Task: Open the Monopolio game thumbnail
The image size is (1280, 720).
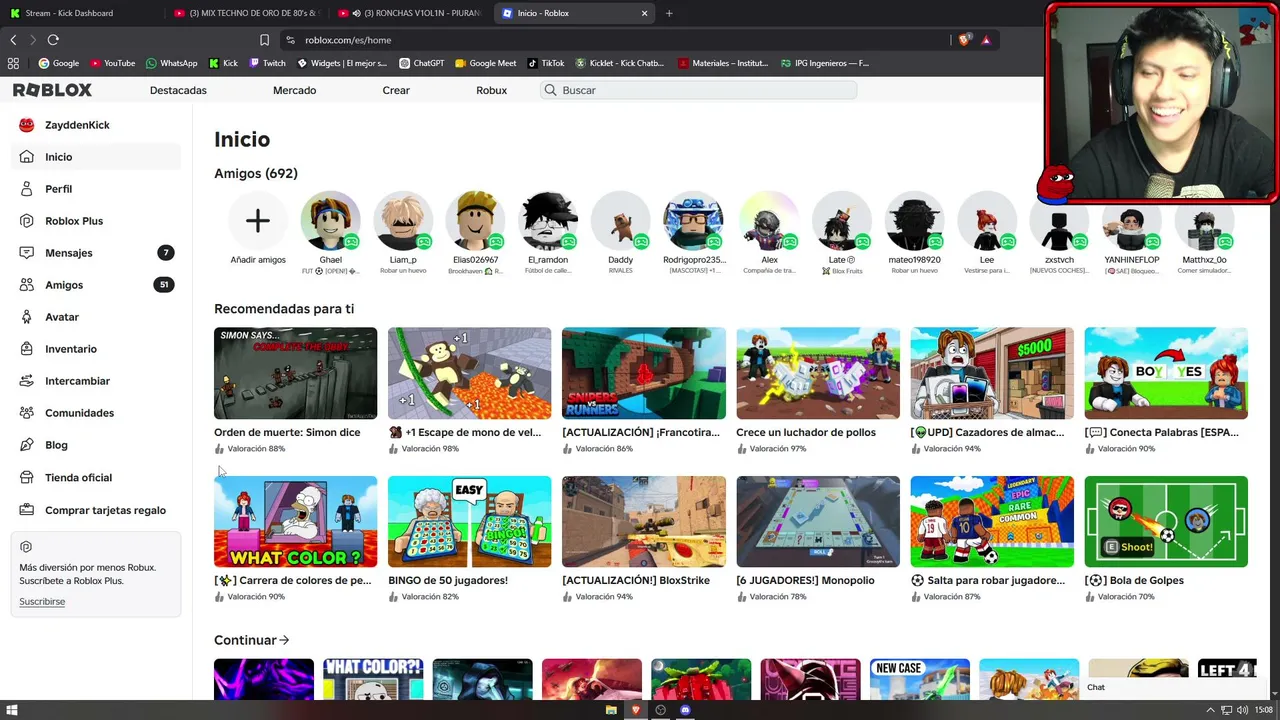Action: pyautogui.click(x=818, y=521)
